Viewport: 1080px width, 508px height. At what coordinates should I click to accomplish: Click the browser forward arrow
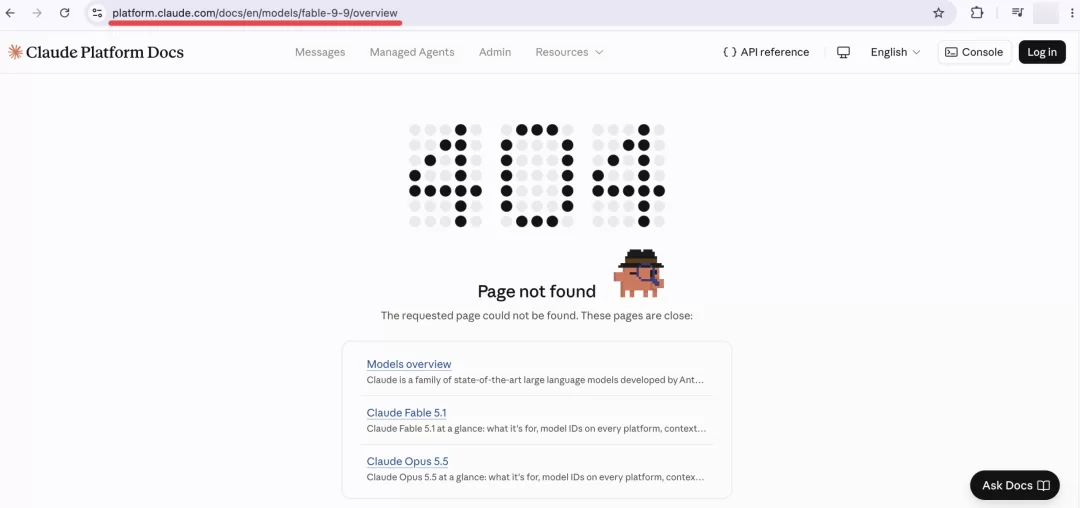(37, 12)
